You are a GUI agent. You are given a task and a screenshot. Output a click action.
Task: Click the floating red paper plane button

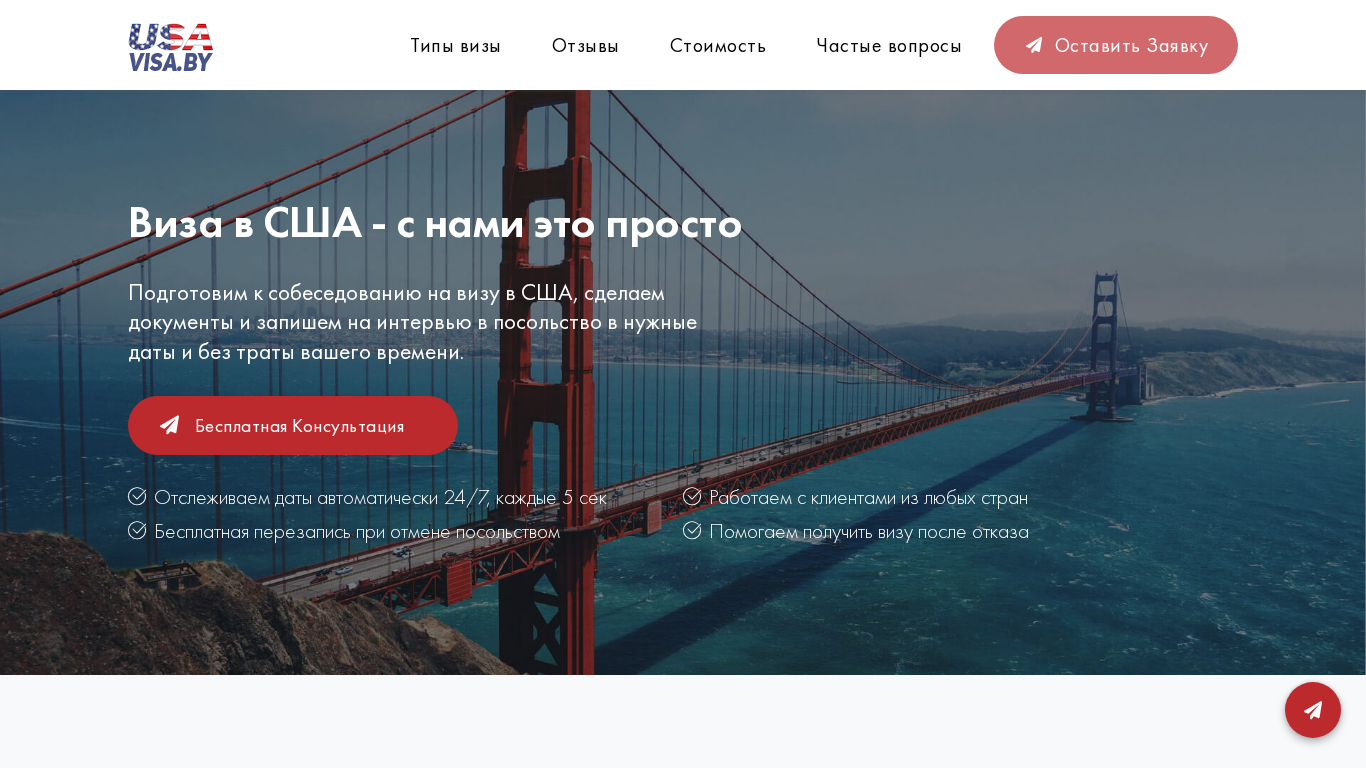(x=1313, y=710)
